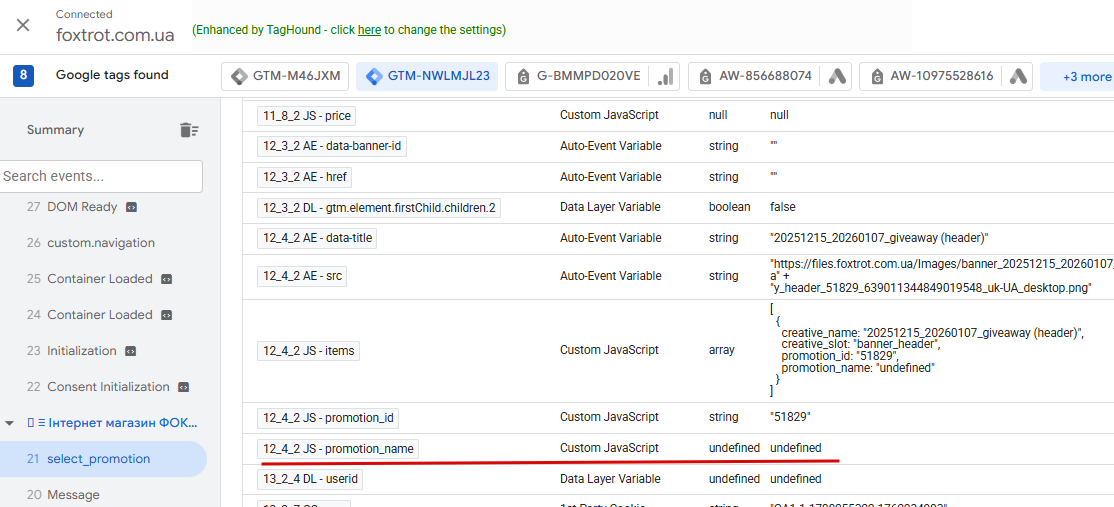Select the AW-856688074 tag tab
The height and width of the screenshot is (507, 1114).
point(754,76)
